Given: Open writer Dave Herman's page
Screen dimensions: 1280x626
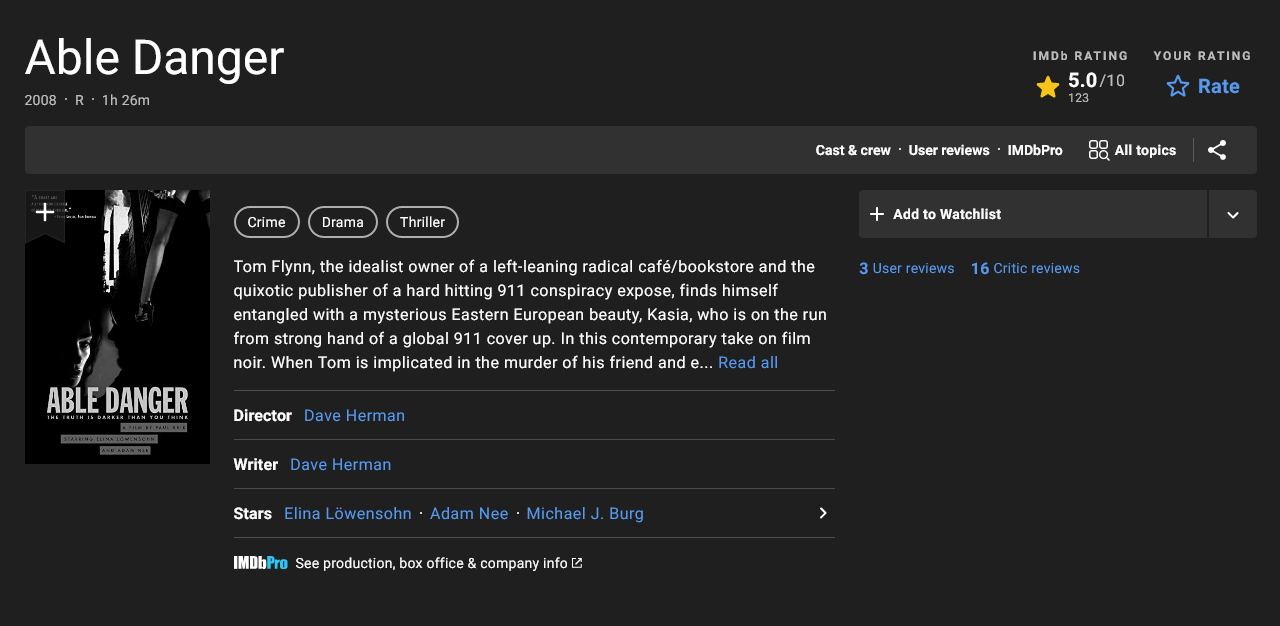Looking at the screenshot, I should 340,464.
